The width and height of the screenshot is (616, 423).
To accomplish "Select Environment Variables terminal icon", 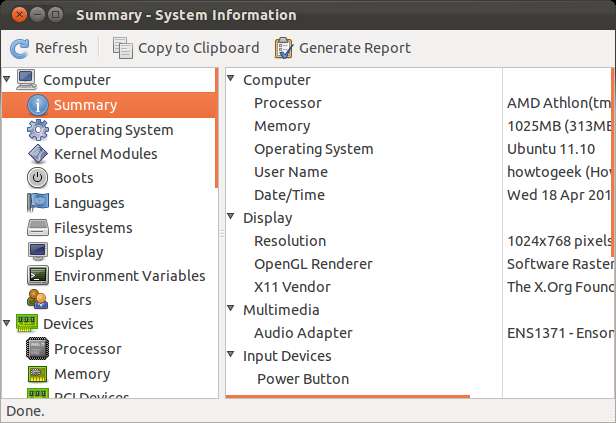I will coord(38,276).
